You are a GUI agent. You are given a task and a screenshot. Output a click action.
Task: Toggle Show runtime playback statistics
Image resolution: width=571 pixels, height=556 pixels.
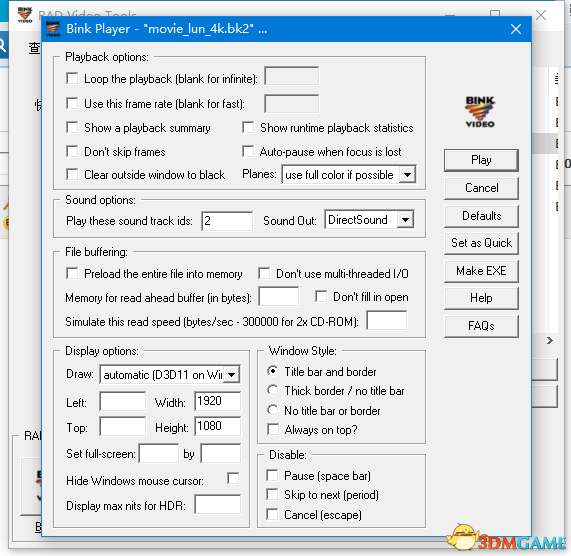(248, 127)
